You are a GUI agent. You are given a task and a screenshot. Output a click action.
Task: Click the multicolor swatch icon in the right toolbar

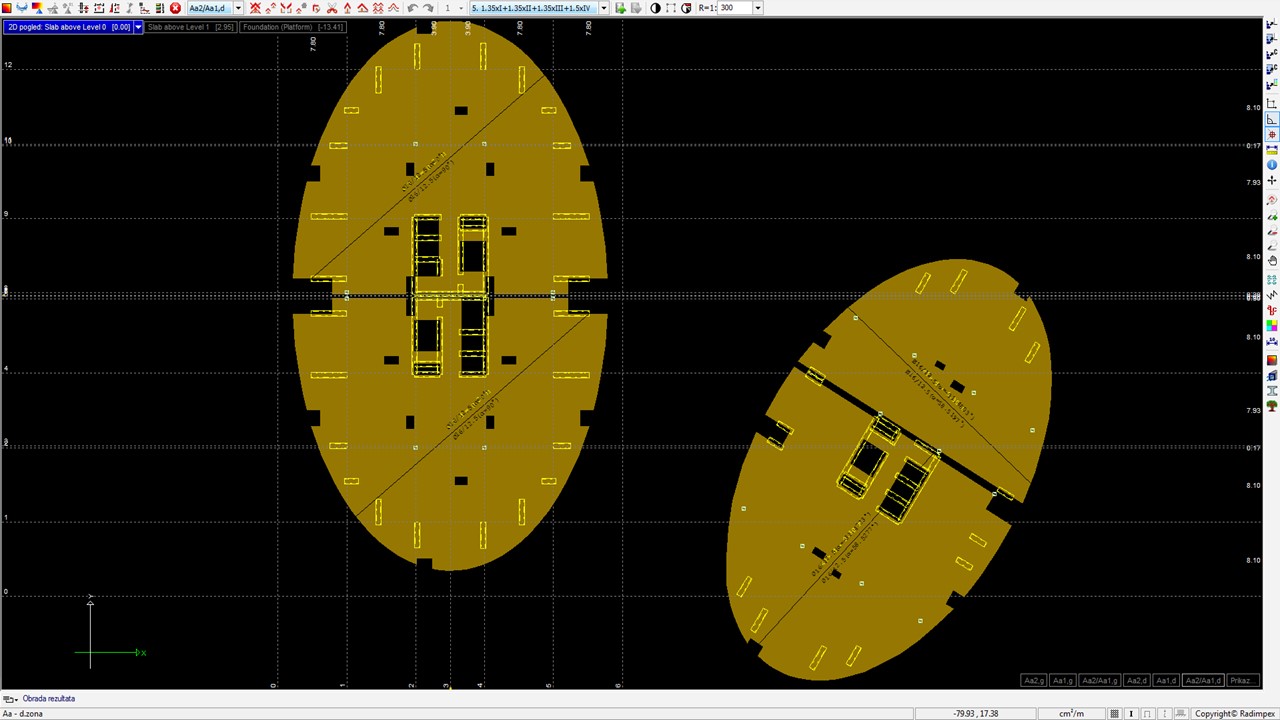point(1272,326)
